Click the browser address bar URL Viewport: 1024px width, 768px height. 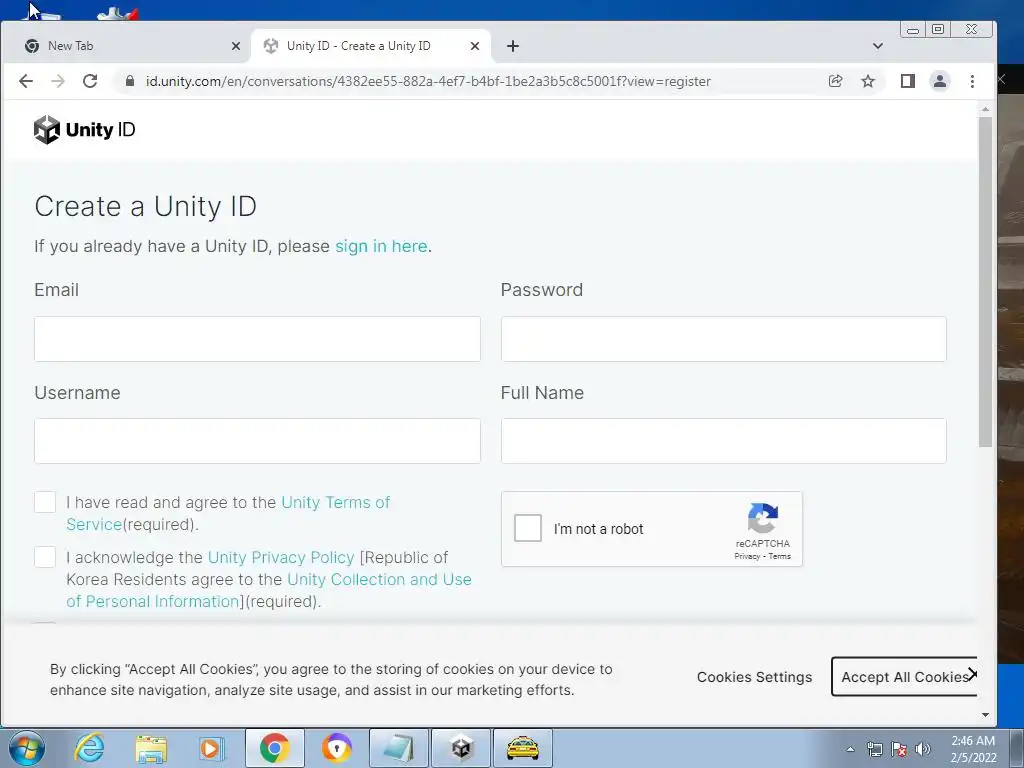tap(428, 81)
